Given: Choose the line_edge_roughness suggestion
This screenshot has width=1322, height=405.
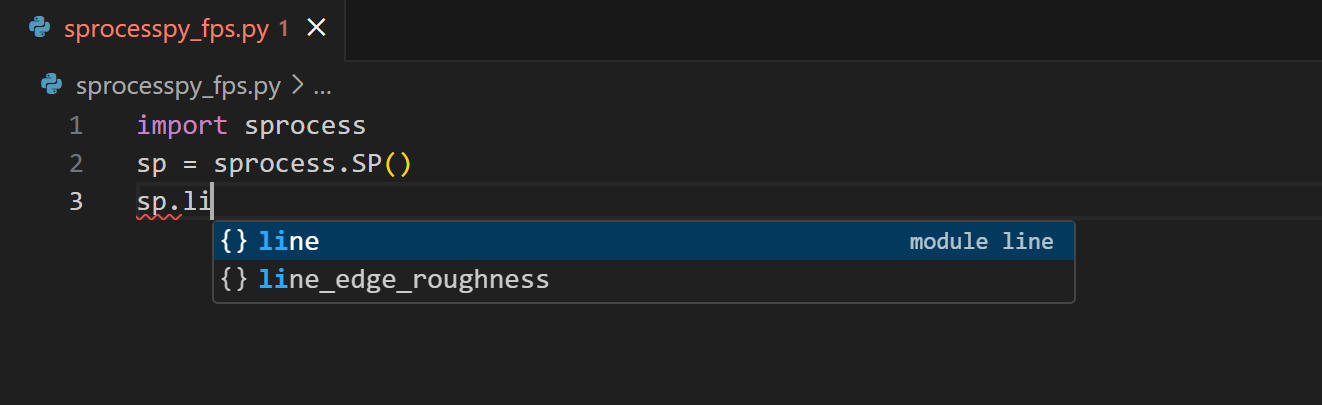Looking at the screenshot, I should 404,279.
